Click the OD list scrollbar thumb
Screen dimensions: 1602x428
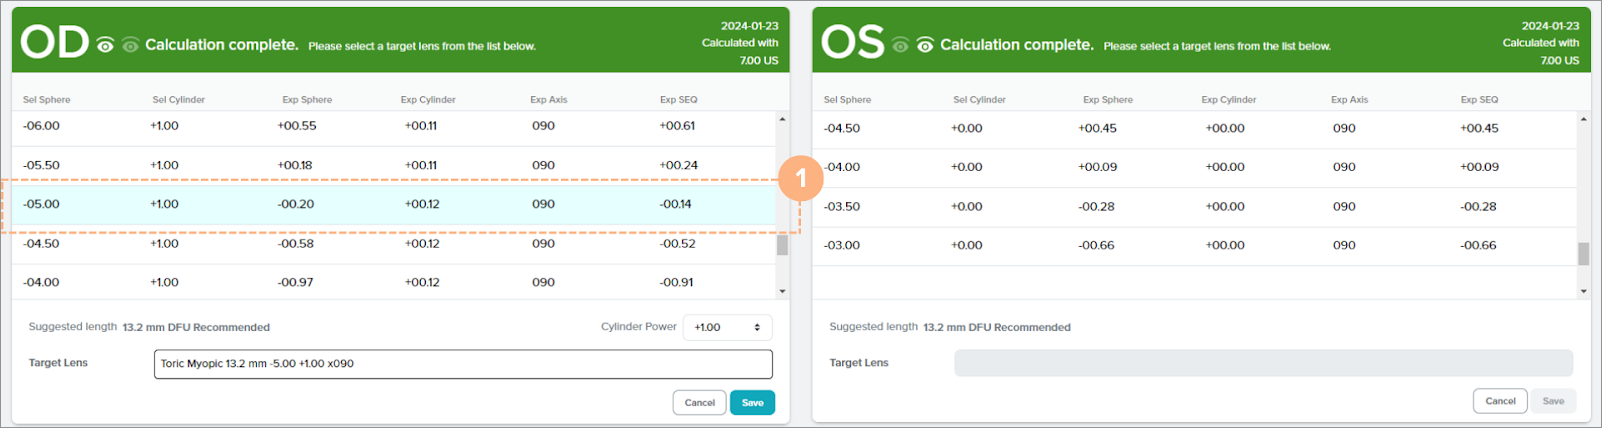(x=782, y=245)
